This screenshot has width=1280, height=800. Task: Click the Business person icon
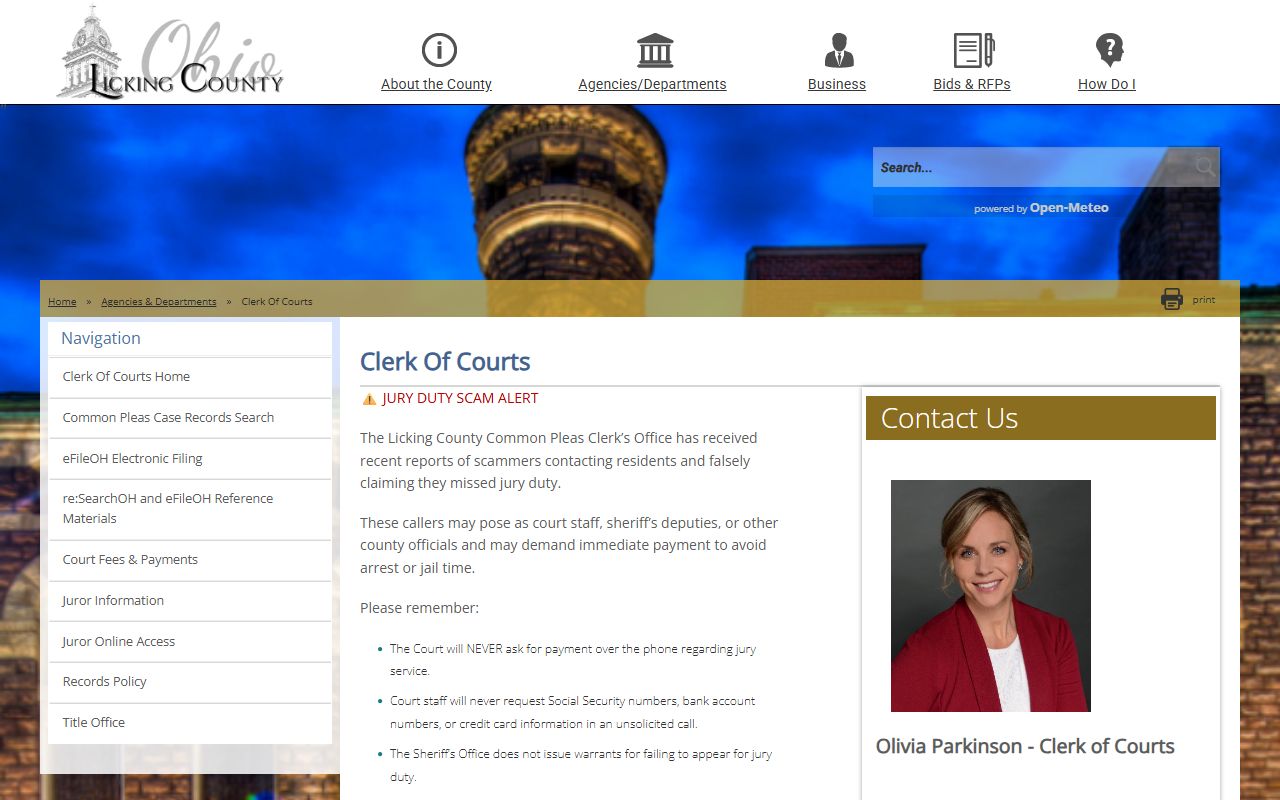[839, 50]
